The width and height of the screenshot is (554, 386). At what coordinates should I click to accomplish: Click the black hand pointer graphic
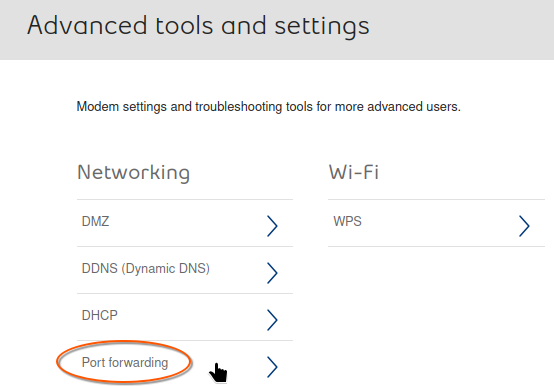click(218, 373)
